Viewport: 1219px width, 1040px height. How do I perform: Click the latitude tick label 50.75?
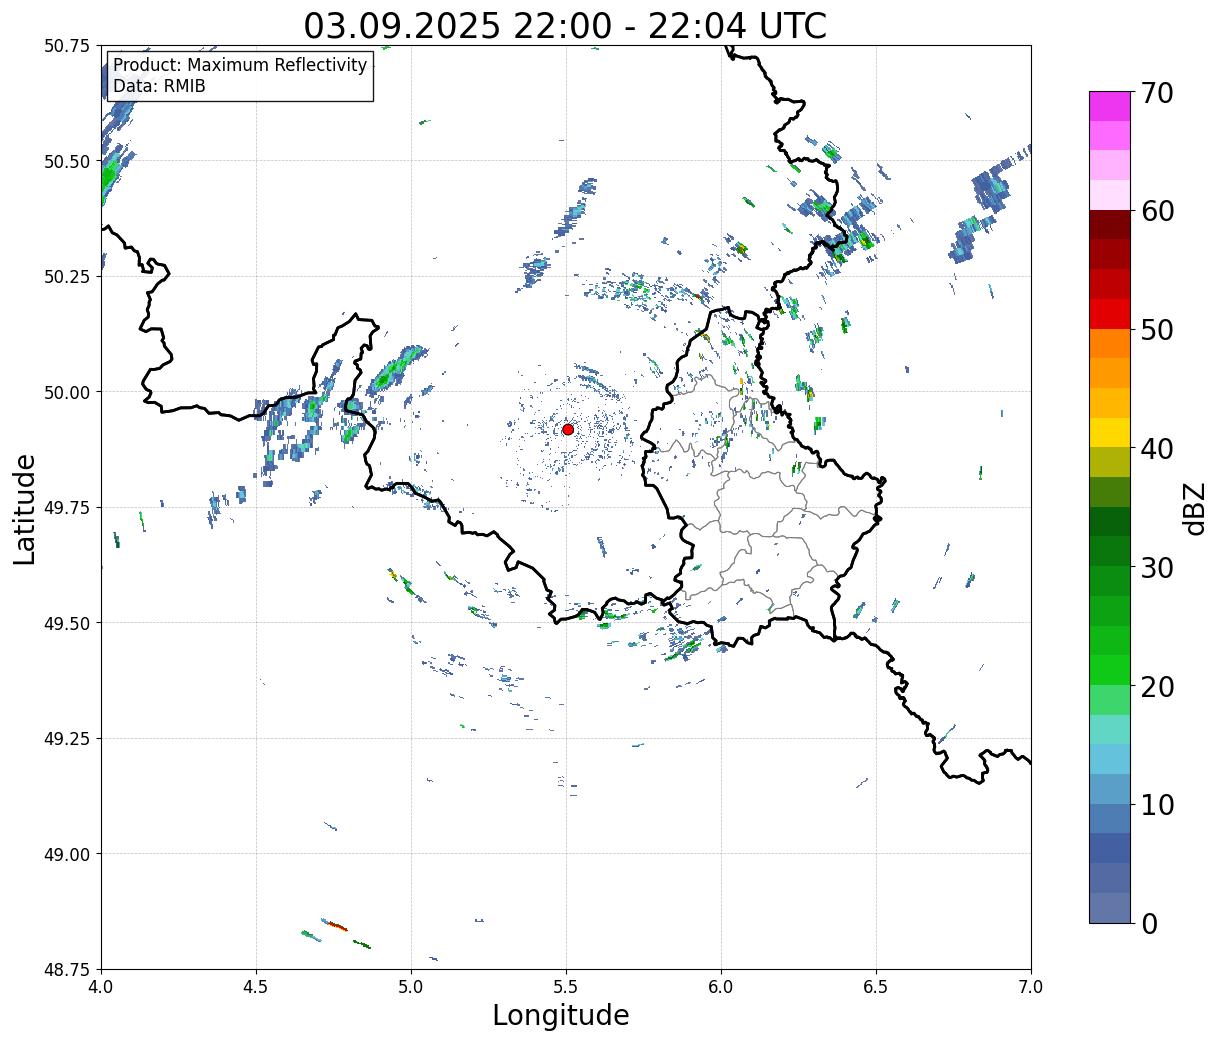(x=67, y=46)
